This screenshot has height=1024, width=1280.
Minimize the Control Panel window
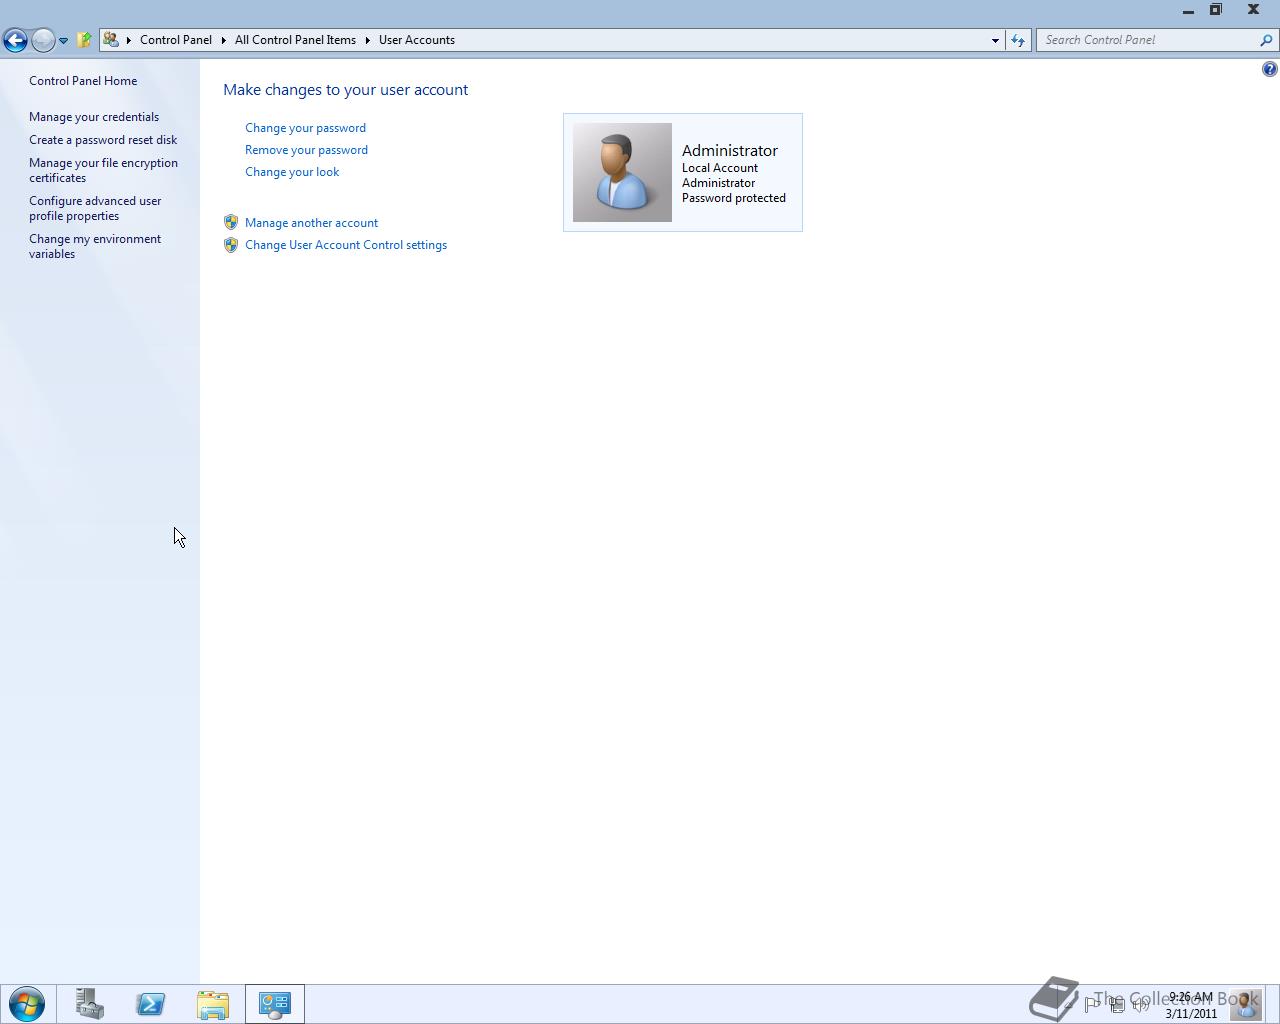pyautogui.click(x=1188, y=10)
